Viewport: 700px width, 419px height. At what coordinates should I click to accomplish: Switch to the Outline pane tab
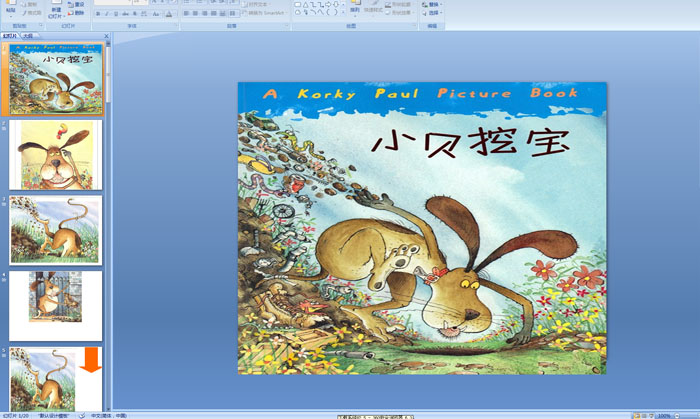coord(28,36)
